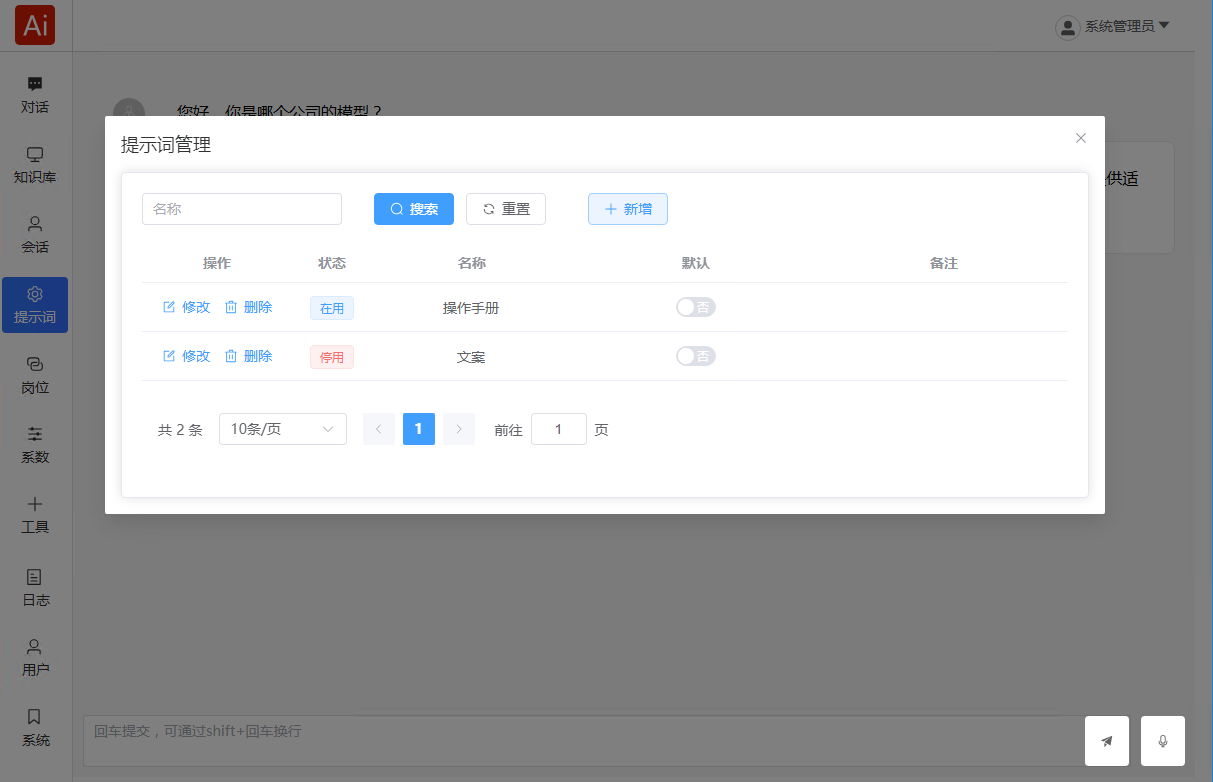Toggle default switch for 文案

click(x=695, y=356)
